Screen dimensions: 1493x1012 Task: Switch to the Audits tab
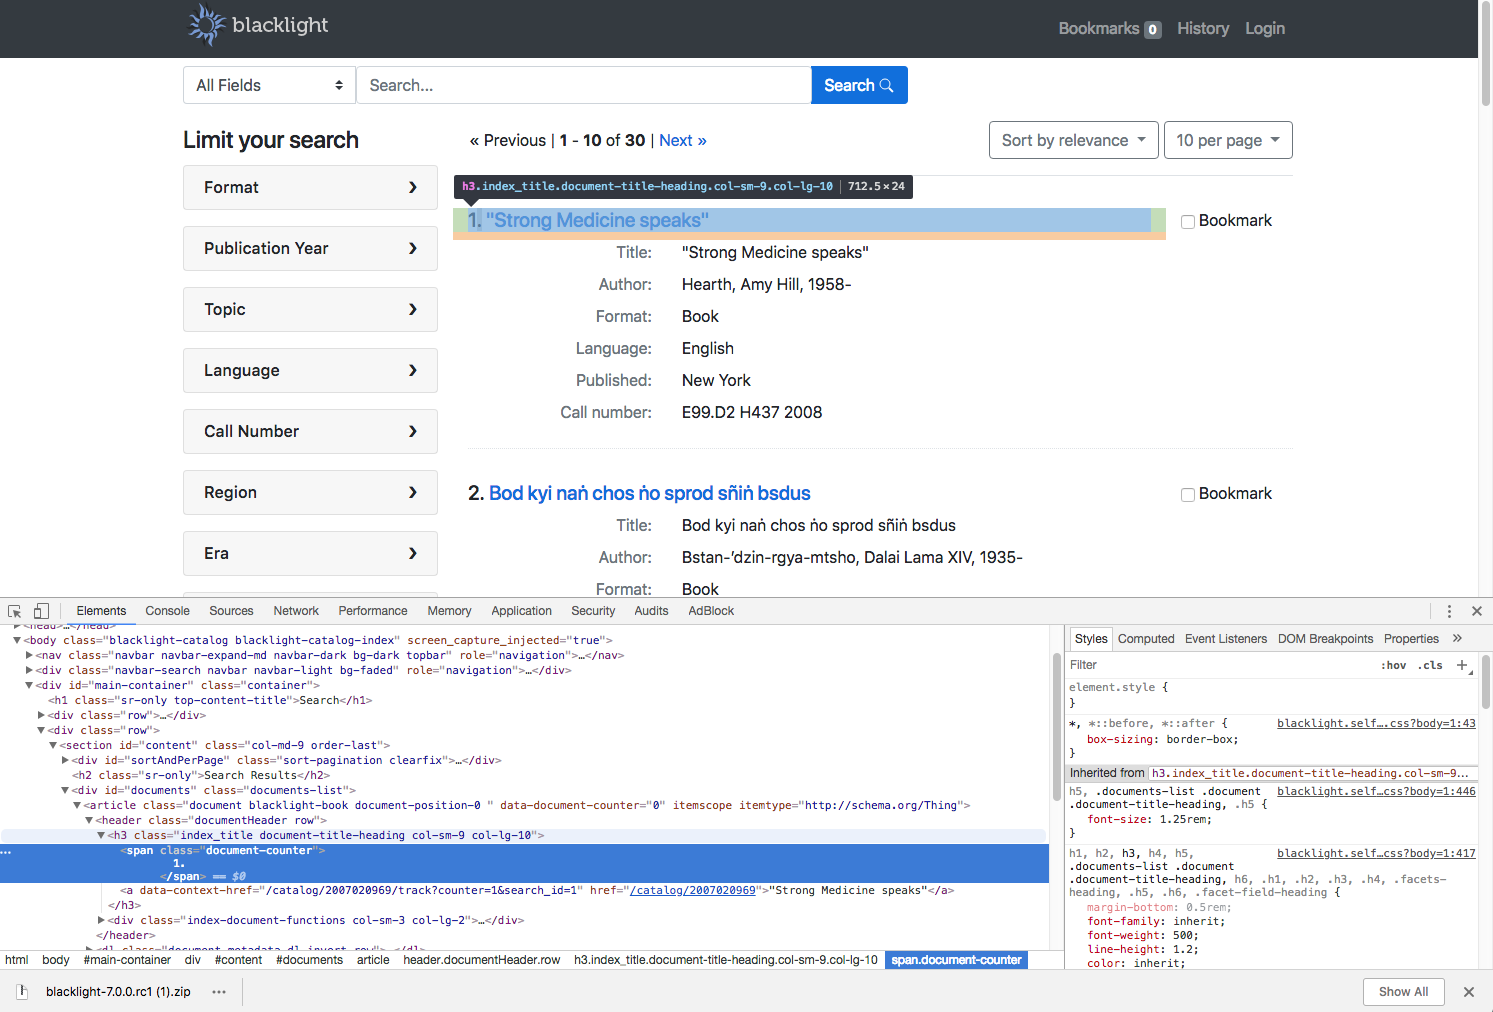coord(651,611)
